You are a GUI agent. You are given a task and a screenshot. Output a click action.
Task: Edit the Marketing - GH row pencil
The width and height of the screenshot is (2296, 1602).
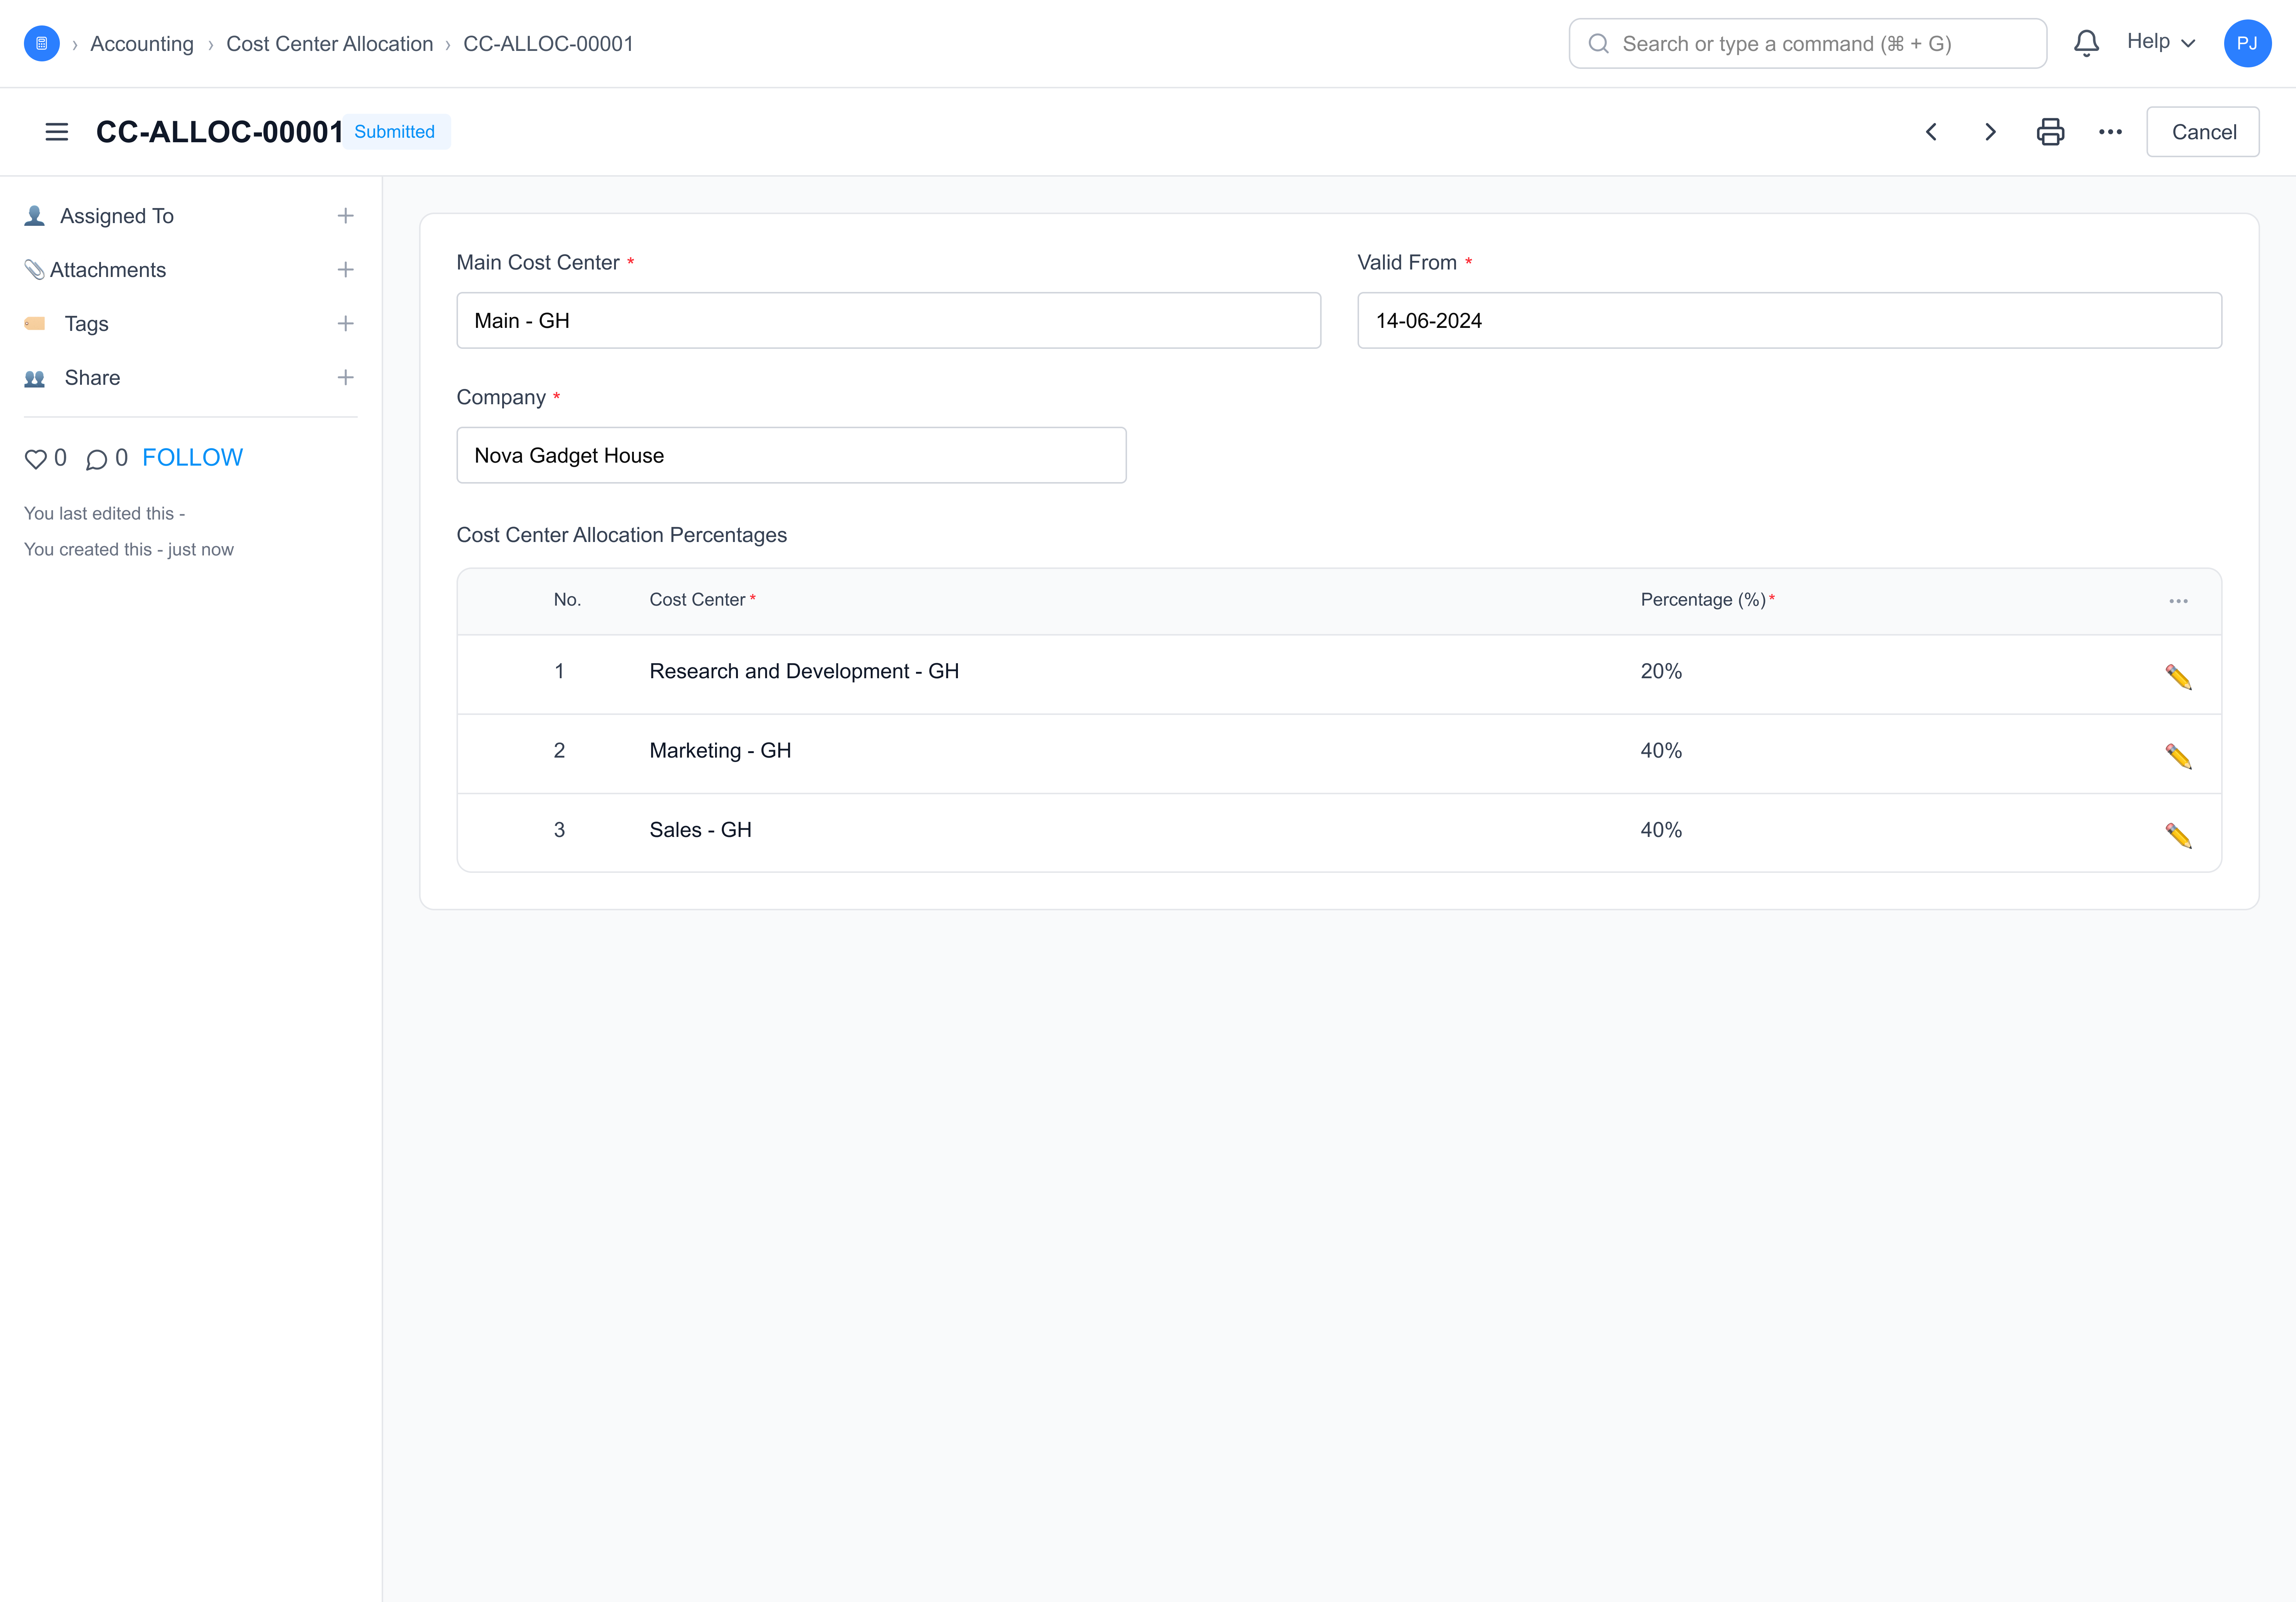point(2178,756)
